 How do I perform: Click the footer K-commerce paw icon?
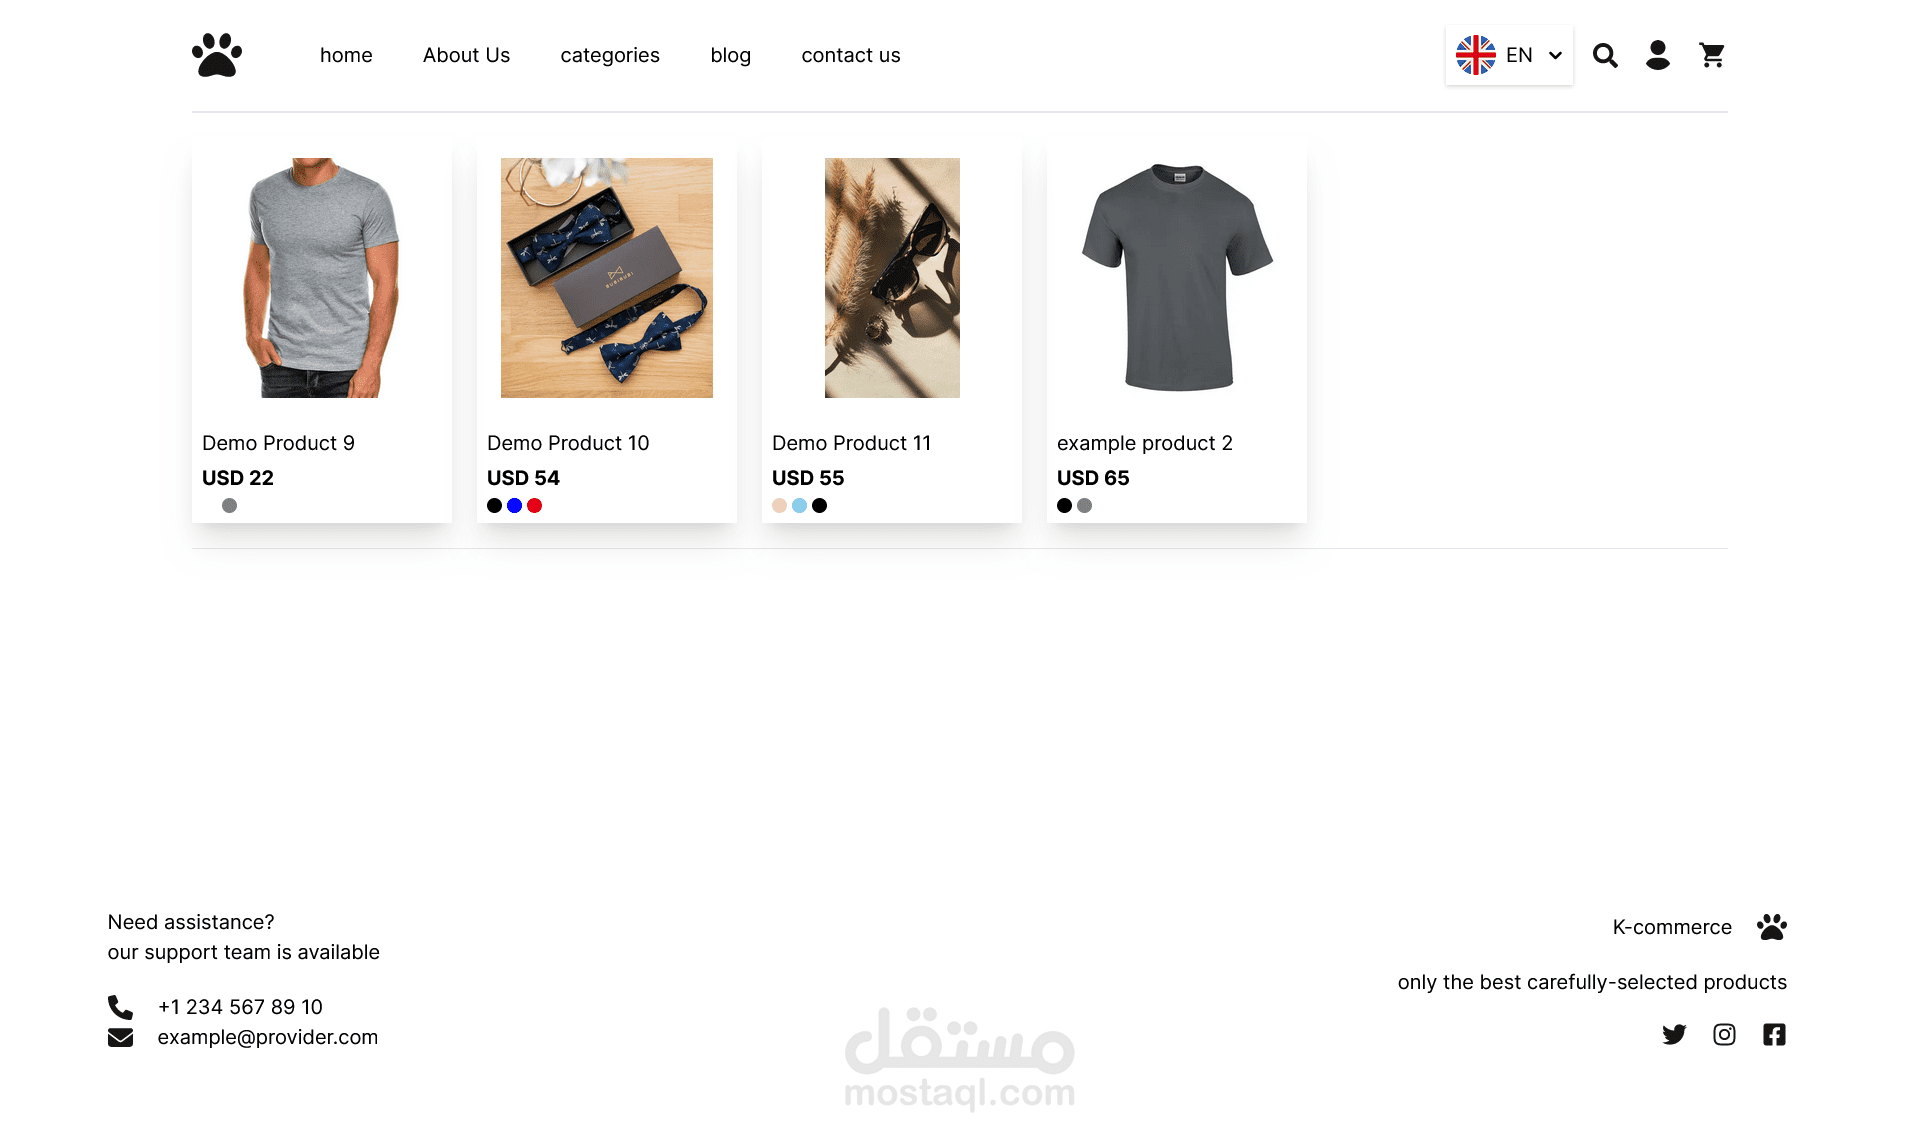point(1772,927)
